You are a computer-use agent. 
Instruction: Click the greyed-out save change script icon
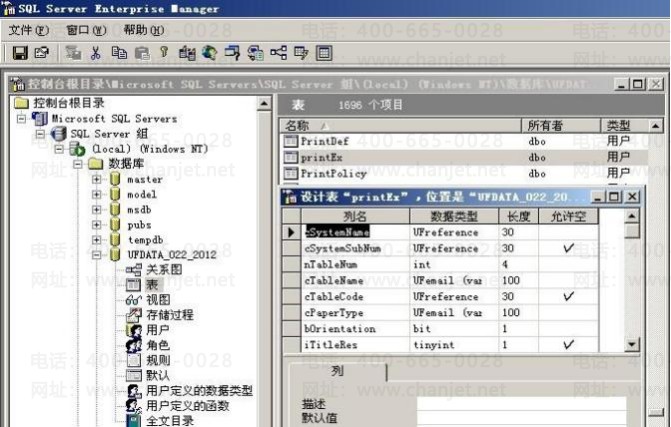[x=73, y=53]
